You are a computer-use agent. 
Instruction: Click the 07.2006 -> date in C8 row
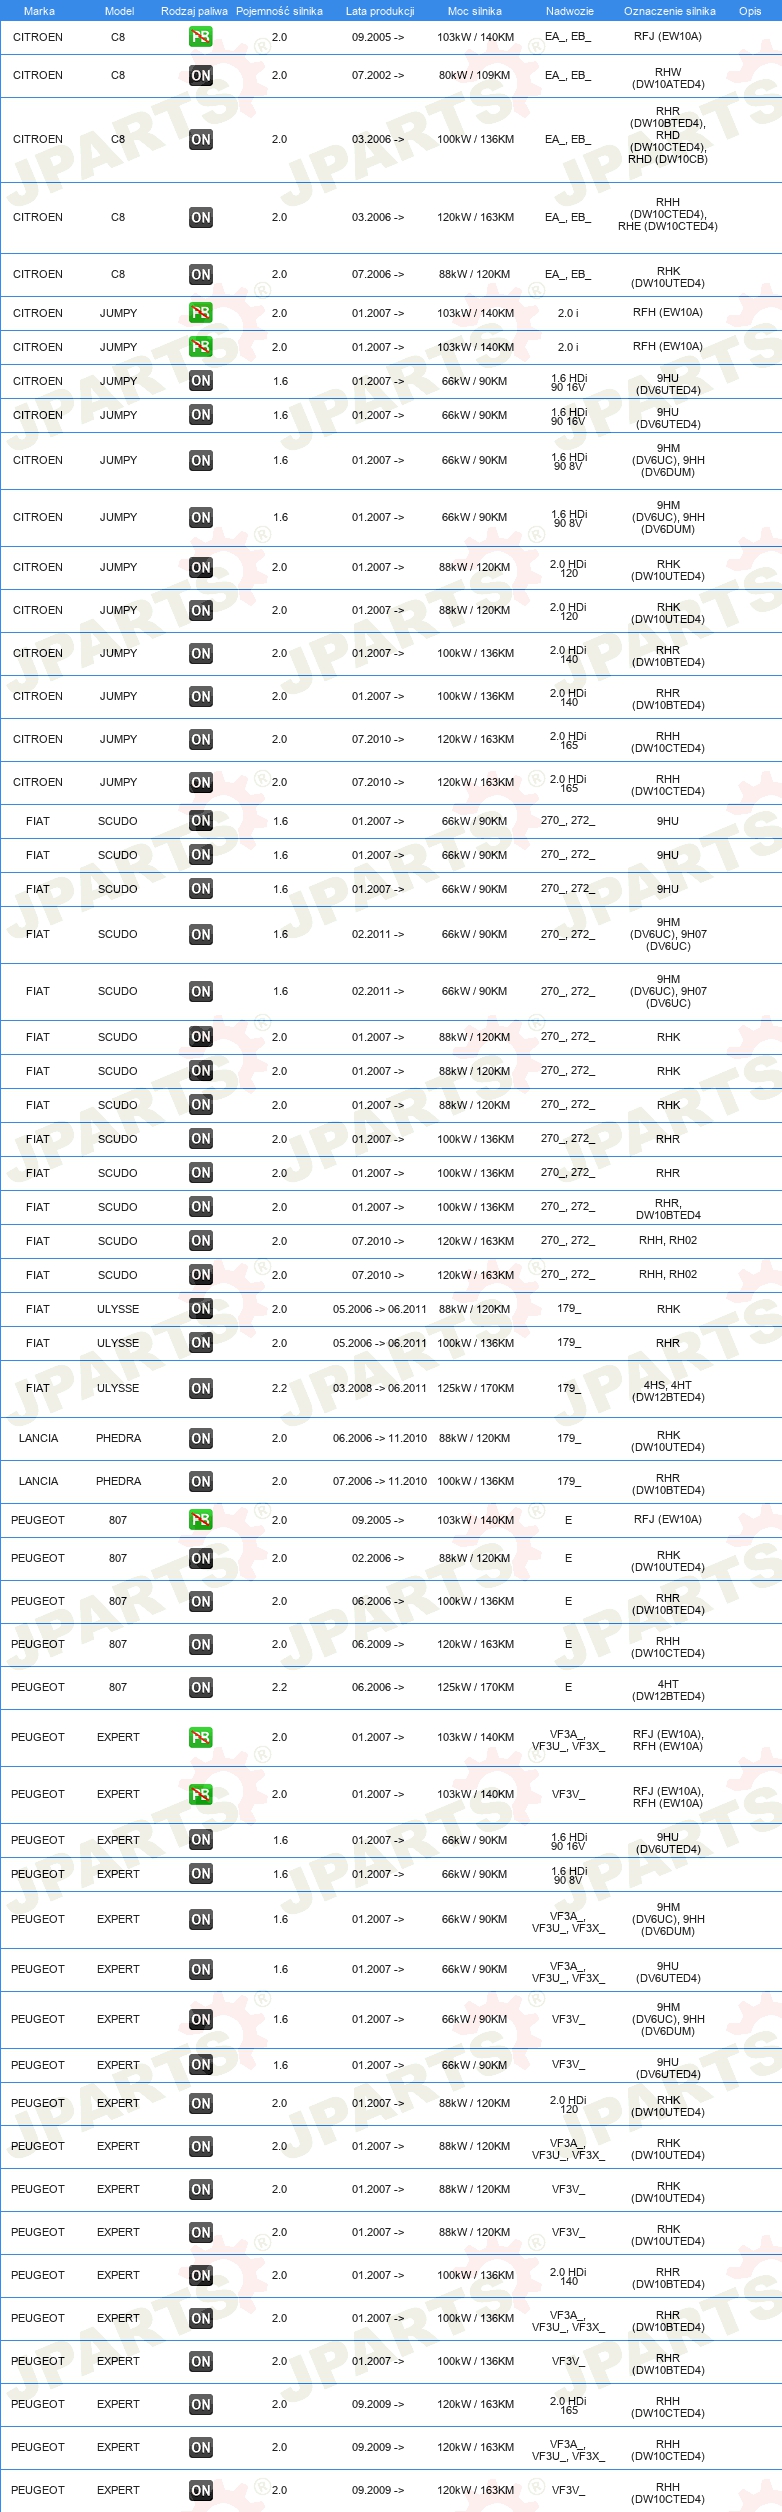click(378, 274)
